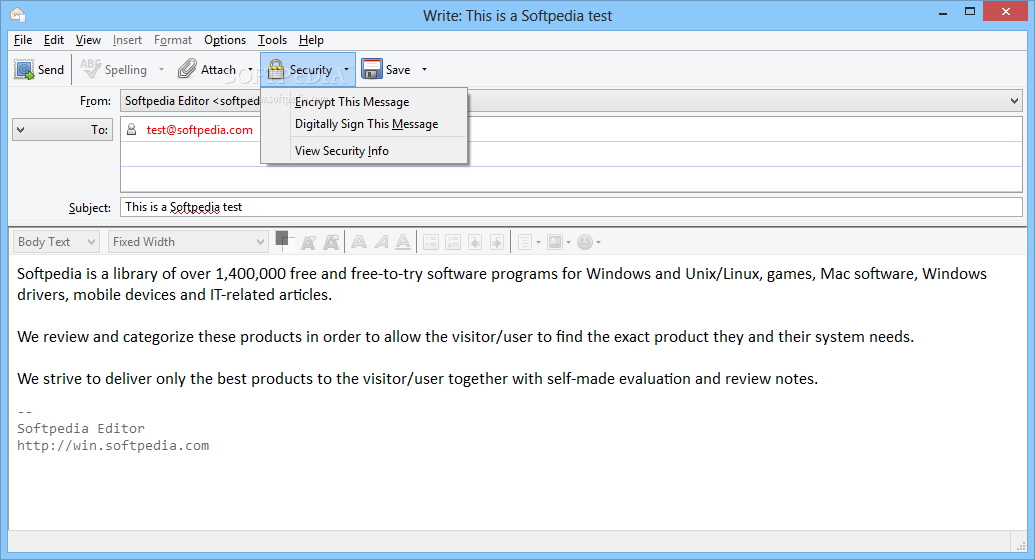
Task: Click the app icon in title bar
Action: click(x=18, y=14)
